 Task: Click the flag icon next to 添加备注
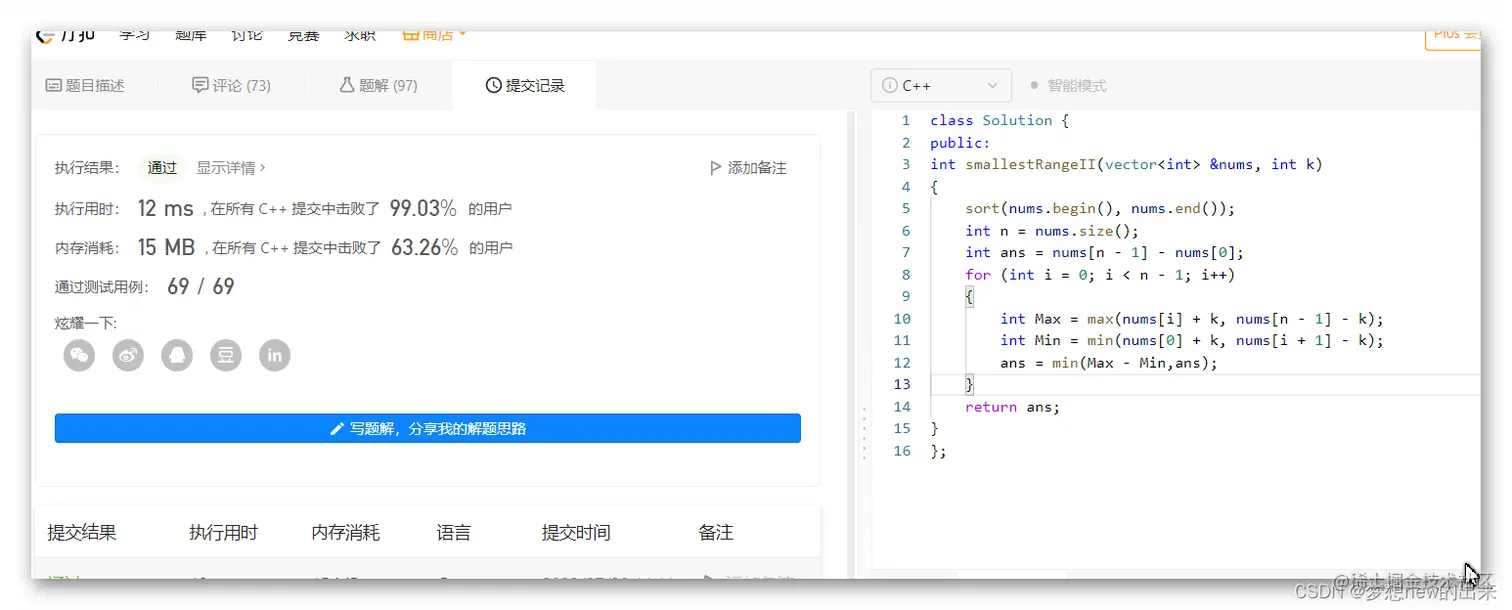pyautogui.click(x=714, y=167)
